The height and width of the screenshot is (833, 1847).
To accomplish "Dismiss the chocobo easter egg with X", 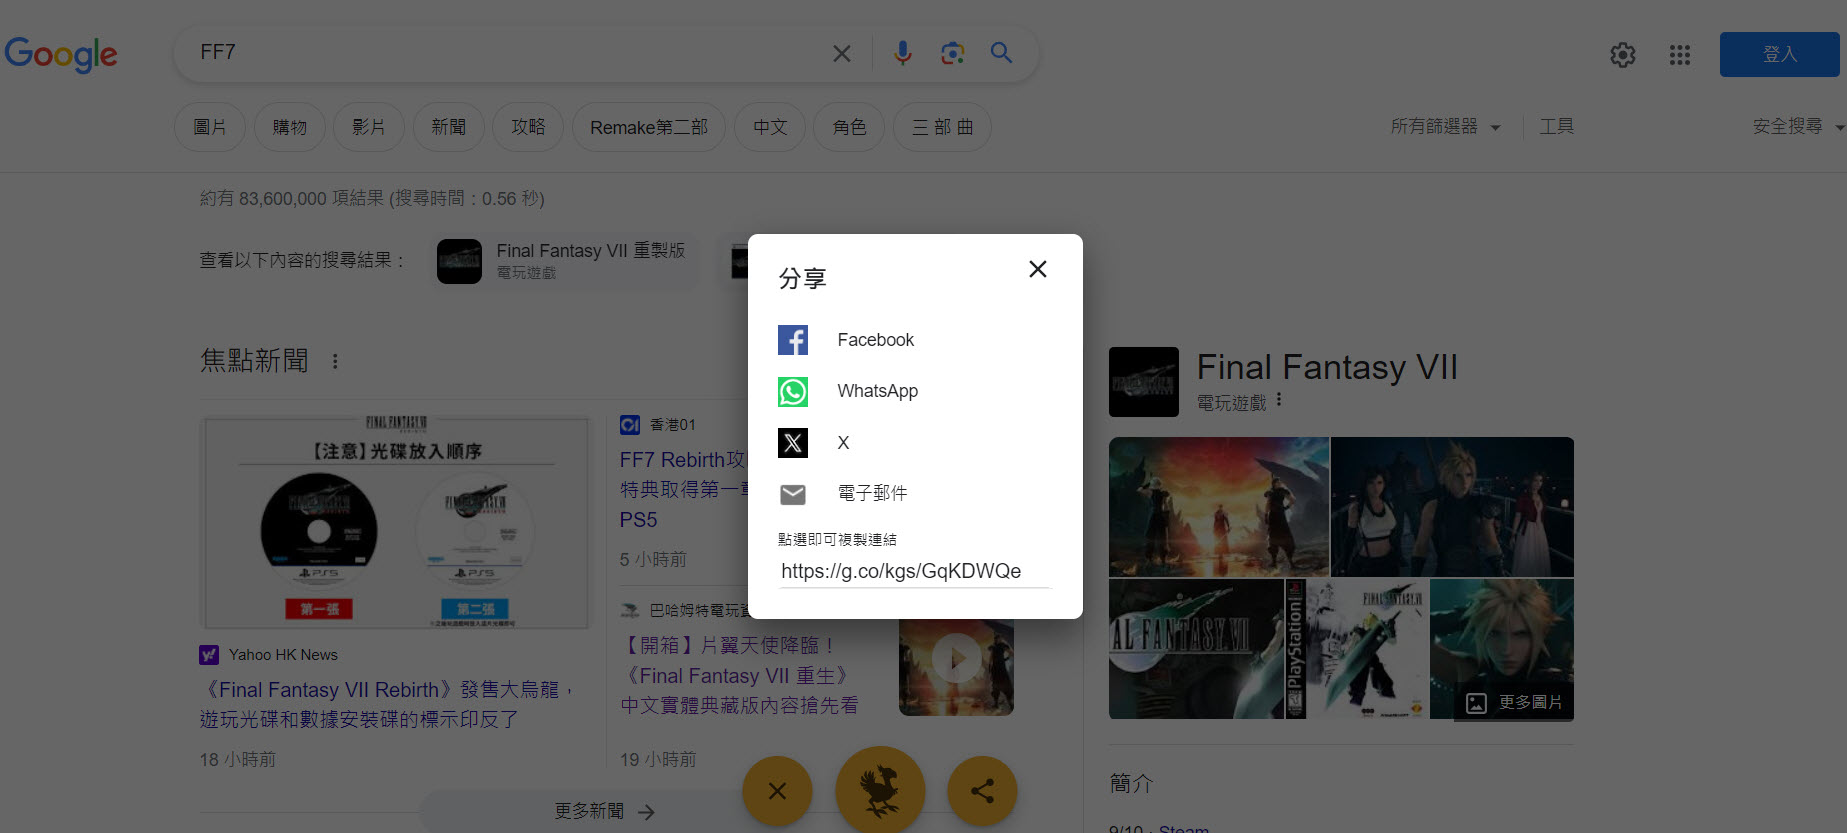I will click(x=777, y=791).
